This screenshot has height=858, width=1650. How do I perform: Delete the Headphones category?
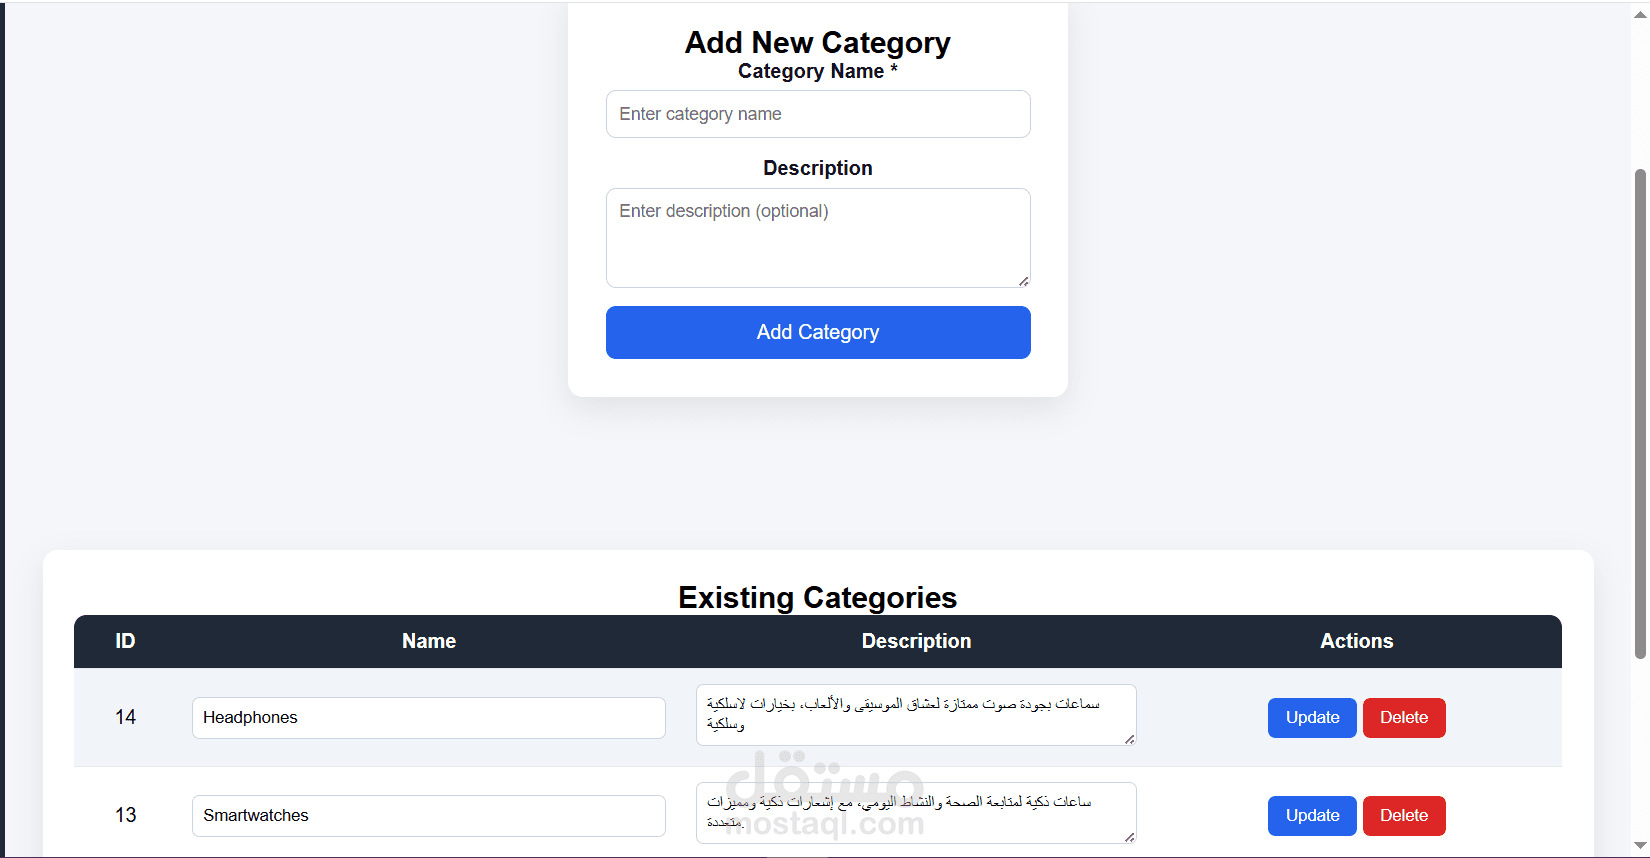point(1404,718)
